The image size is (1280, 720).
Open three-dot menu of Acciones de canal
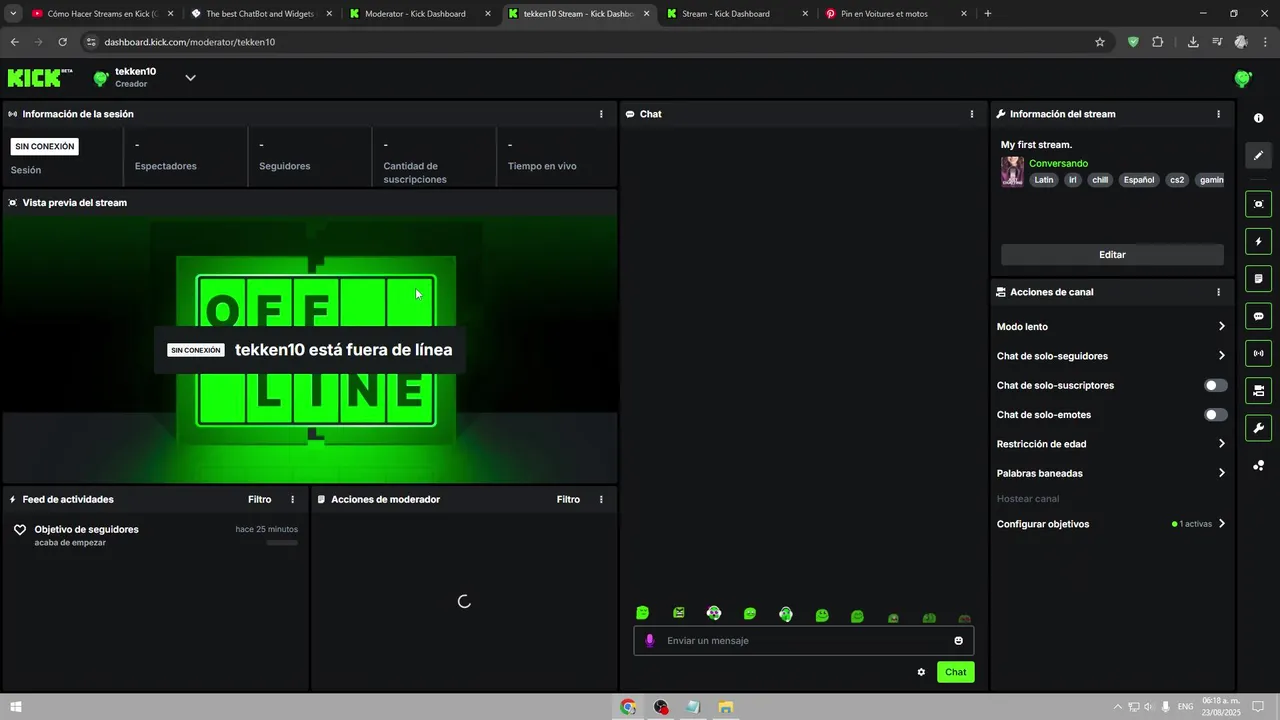click(1218, 292)
